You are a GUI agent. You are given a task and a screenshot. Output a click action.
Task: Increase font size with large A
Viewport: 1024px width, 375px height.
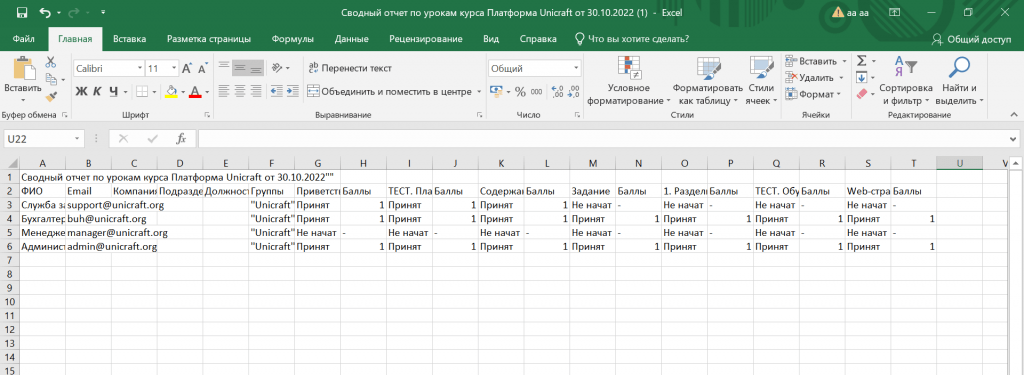(187, 68)
